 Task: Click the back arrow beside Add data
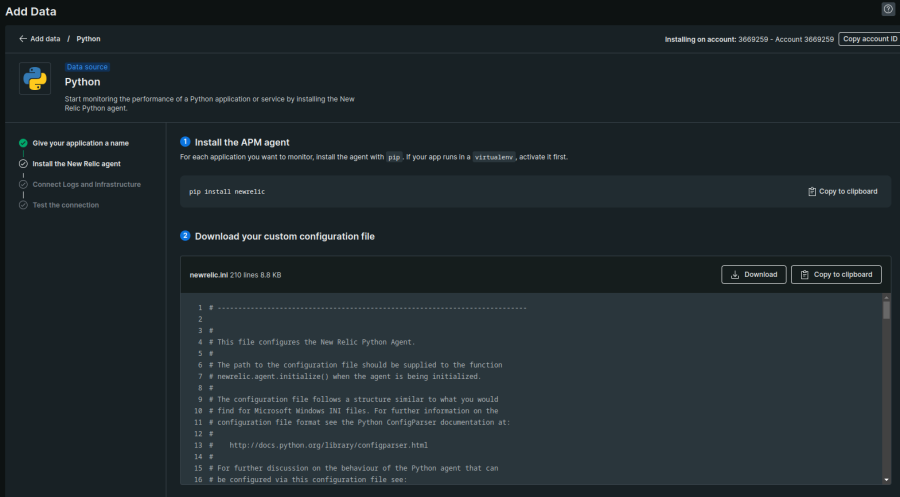point(23,39)
